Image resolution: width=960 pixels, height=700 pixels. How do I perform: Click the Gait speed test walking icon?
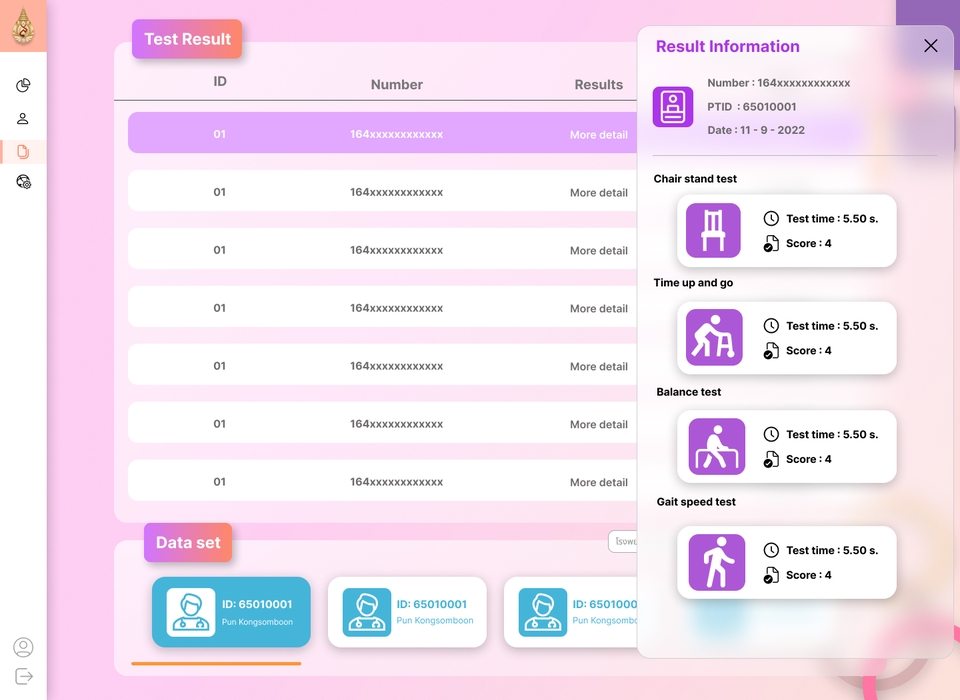717,562
